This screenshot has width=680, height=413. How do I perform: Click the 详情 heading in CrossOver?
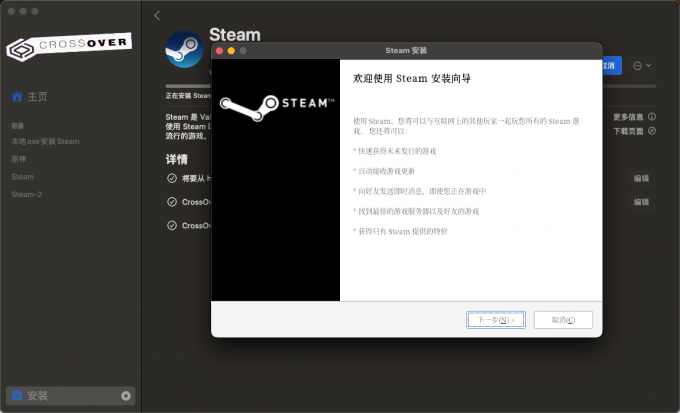177,159
